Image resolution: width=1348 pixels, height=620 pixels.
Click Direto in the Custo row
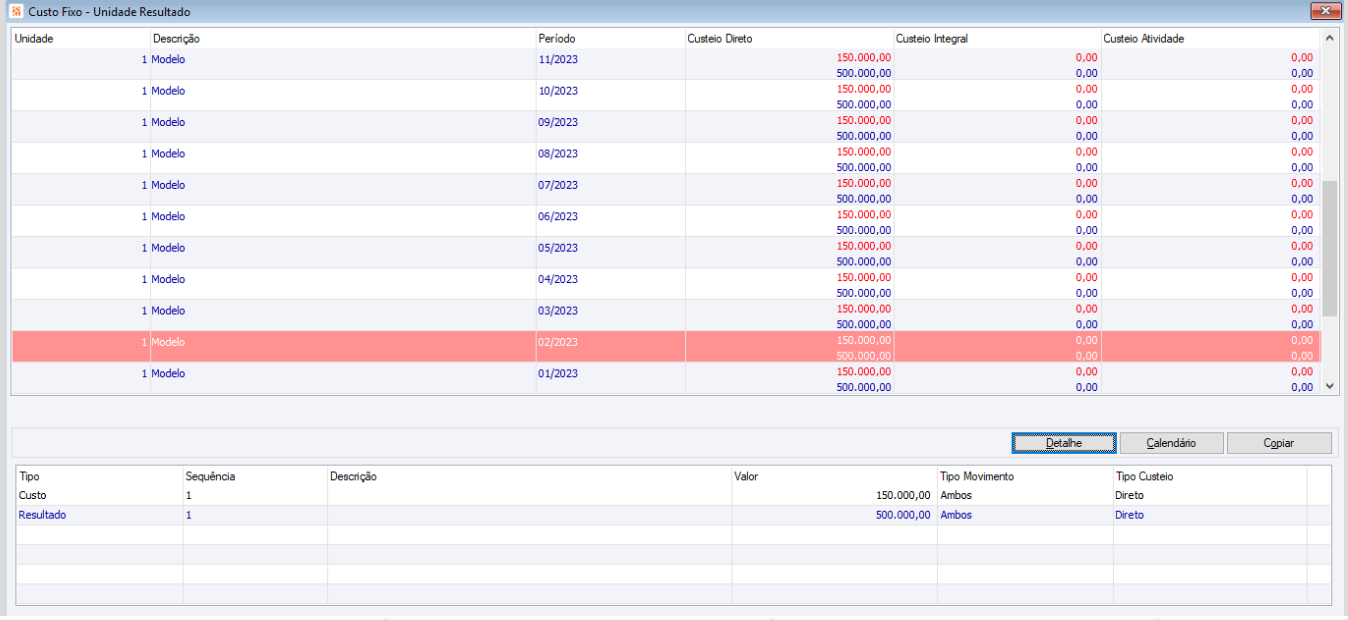(1130, 495)
